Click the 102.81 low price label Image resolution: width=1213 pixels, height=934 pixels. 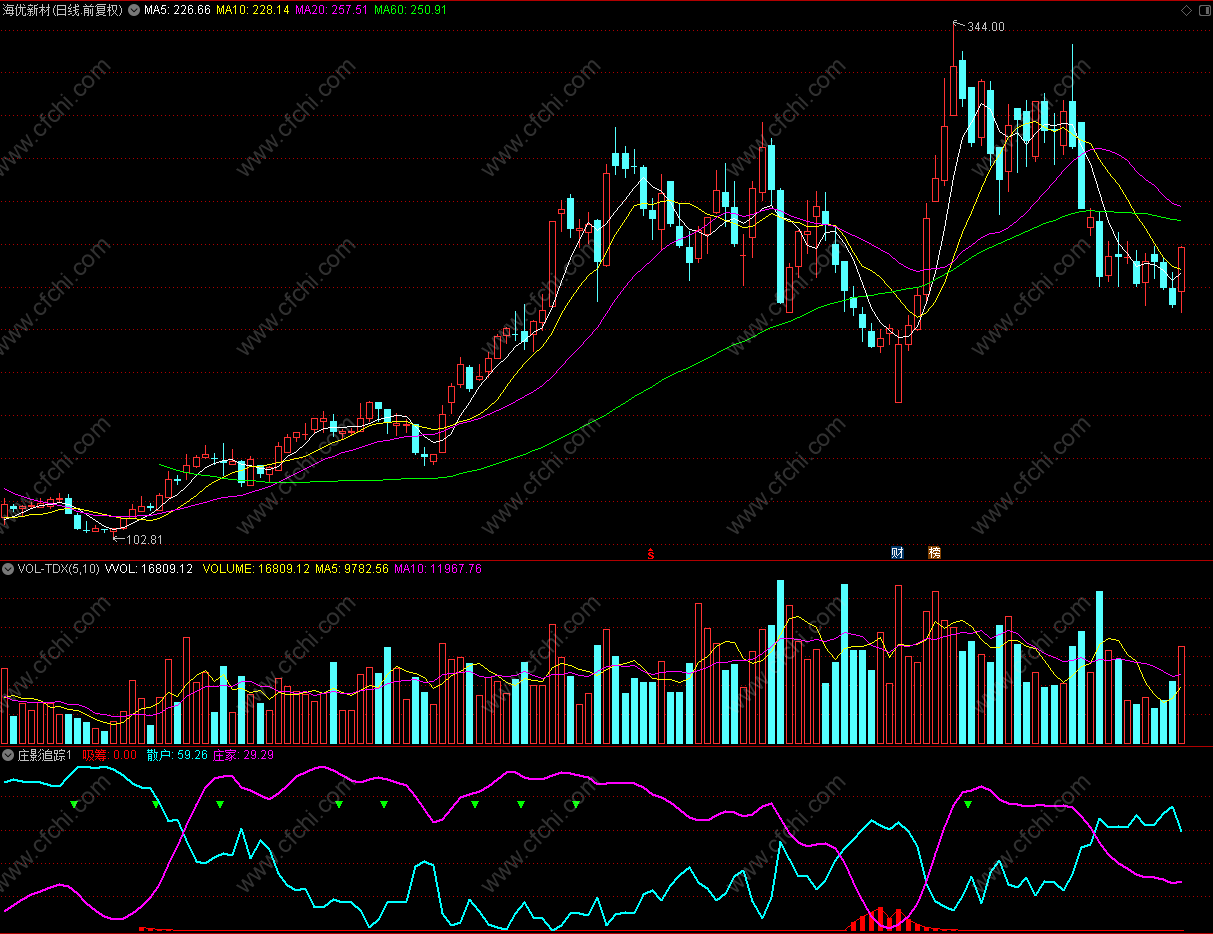coord(144,539)
